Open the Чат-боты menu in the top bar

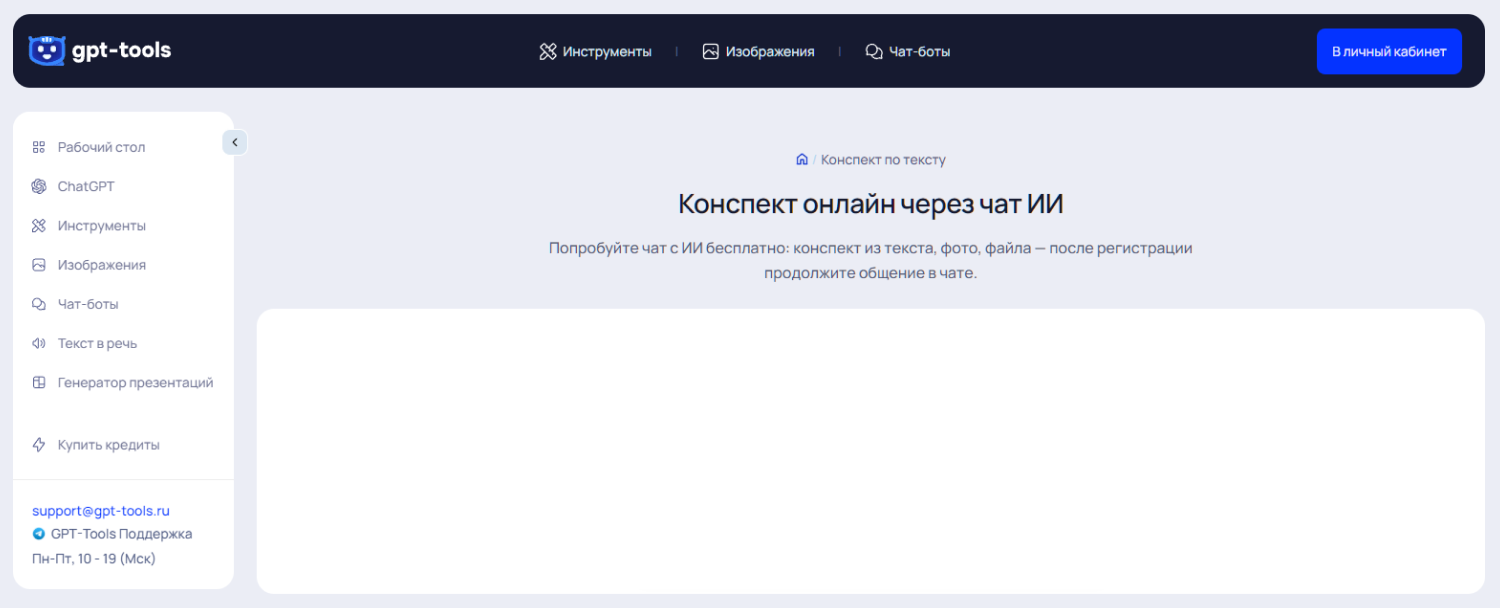click(x=907, y=51)
